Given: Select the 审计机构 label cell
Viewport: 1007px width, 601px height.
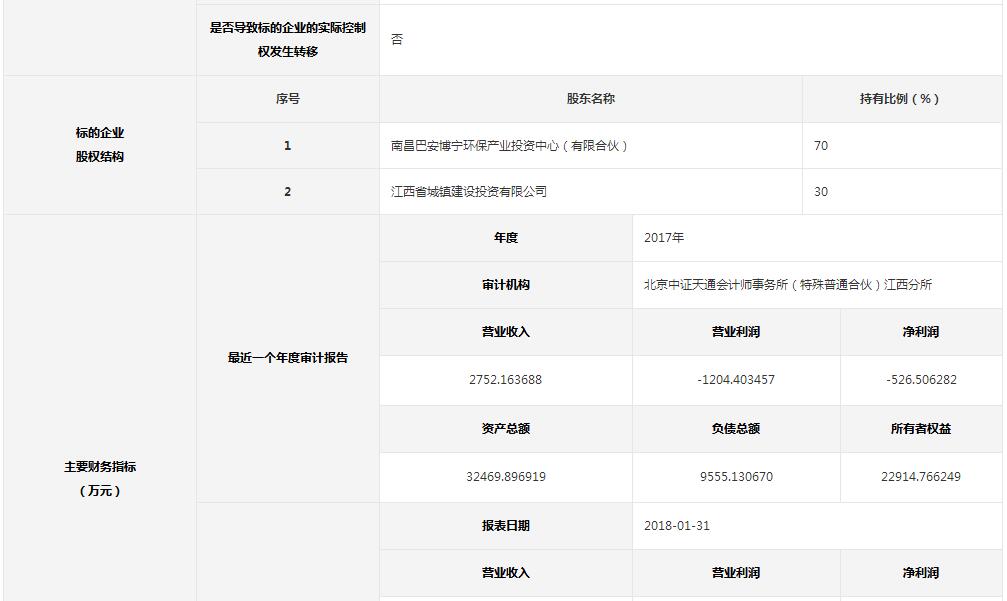Looking at the screenshot, I should pos(505,285).
